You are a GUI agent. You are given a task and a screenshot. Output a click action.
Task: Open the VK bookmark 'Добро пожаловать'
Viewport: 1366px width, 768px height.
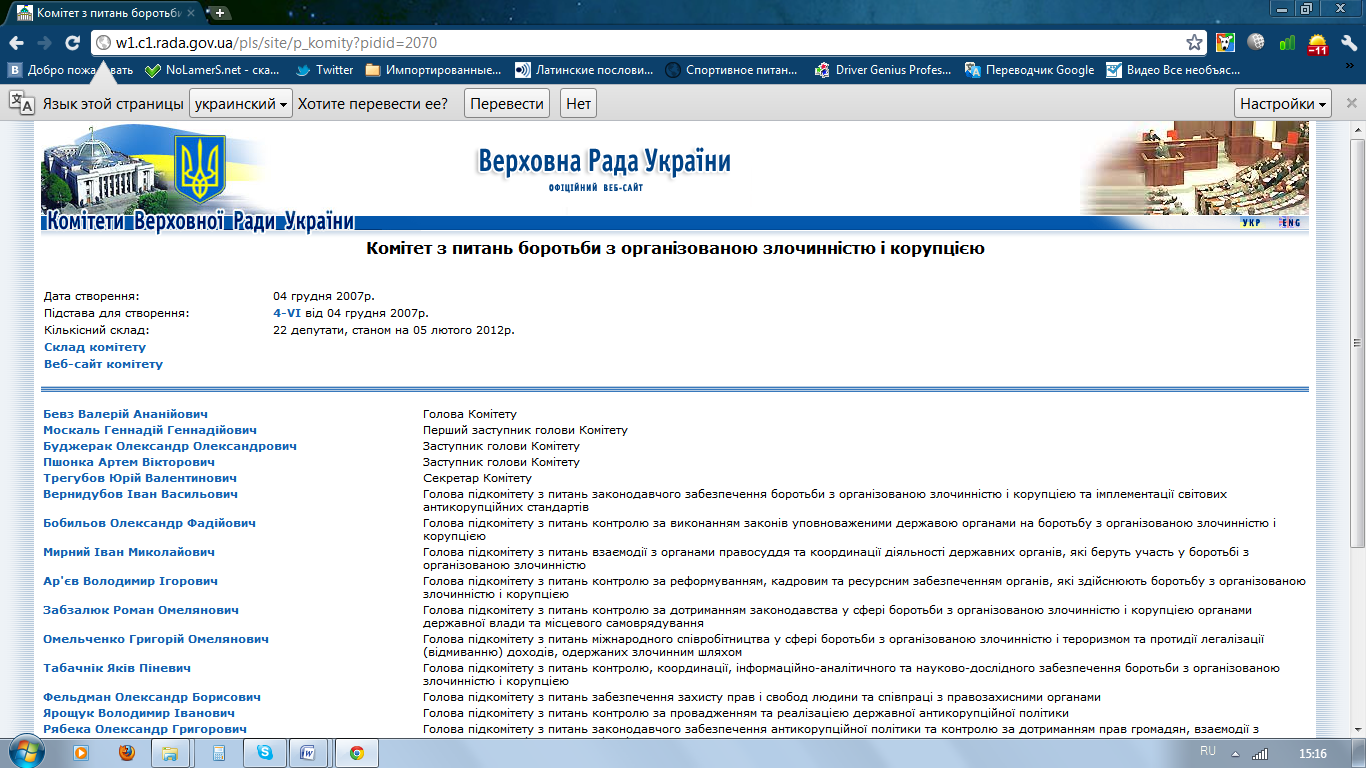(x=70, y=70)
